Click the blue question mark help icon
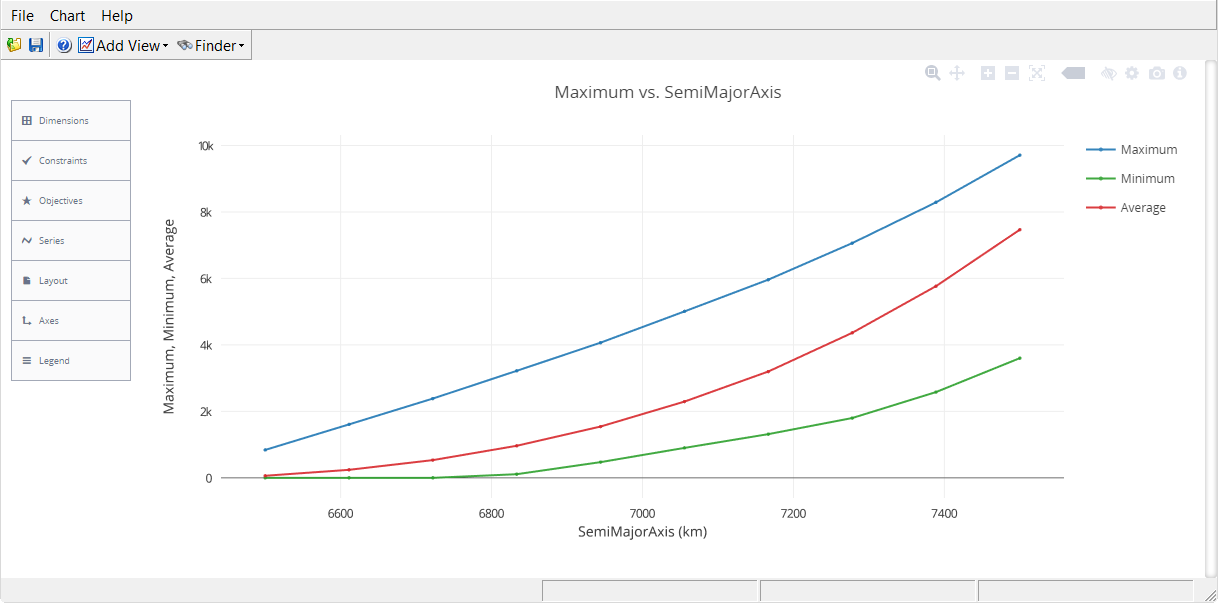The height and width of the screenshot is (603, 1218). coord(64,45)
